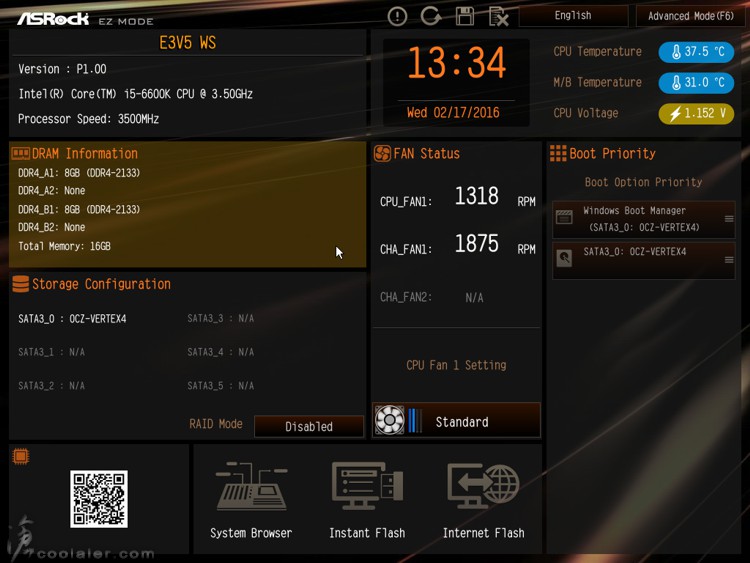
Task: Click the CPU Temperature 37.5 °C badge
Action: tap(696, 52)
